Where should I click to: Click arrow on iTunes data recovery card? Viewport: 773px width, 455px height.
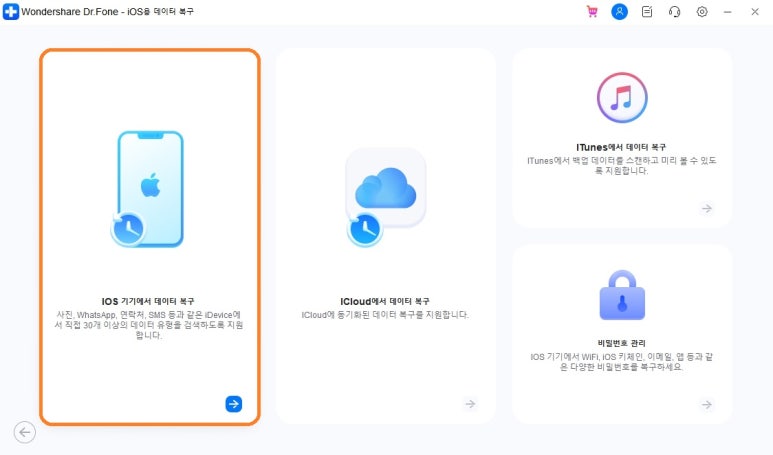707,209
